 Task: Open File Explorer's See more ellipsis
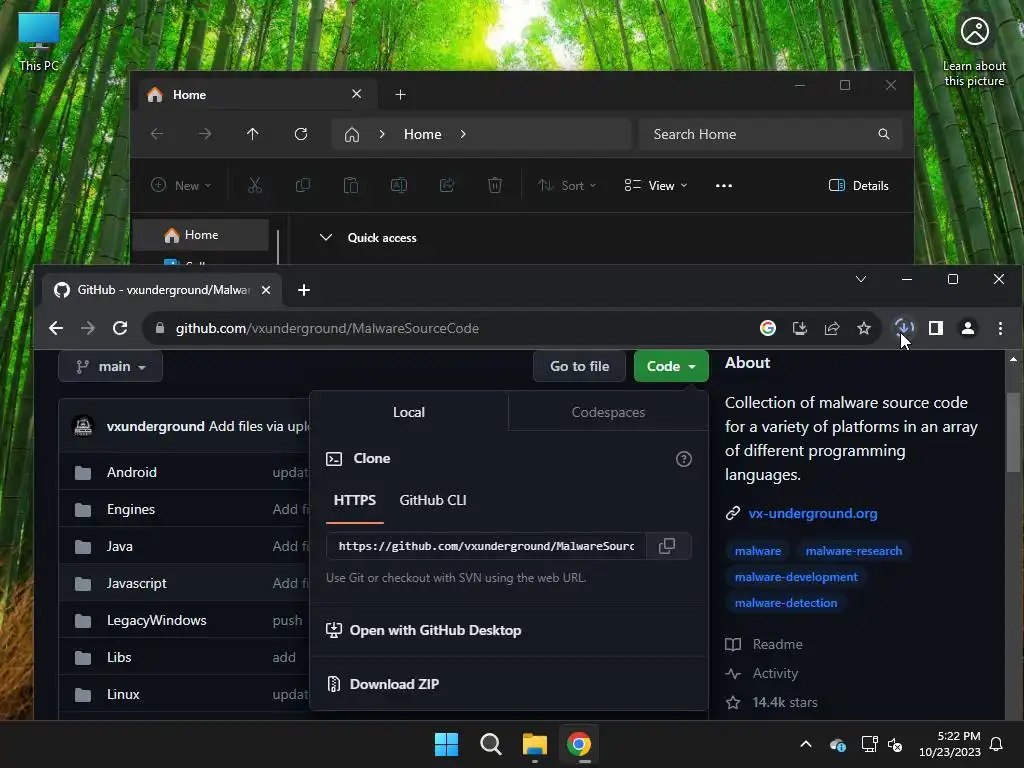point(724,185)
